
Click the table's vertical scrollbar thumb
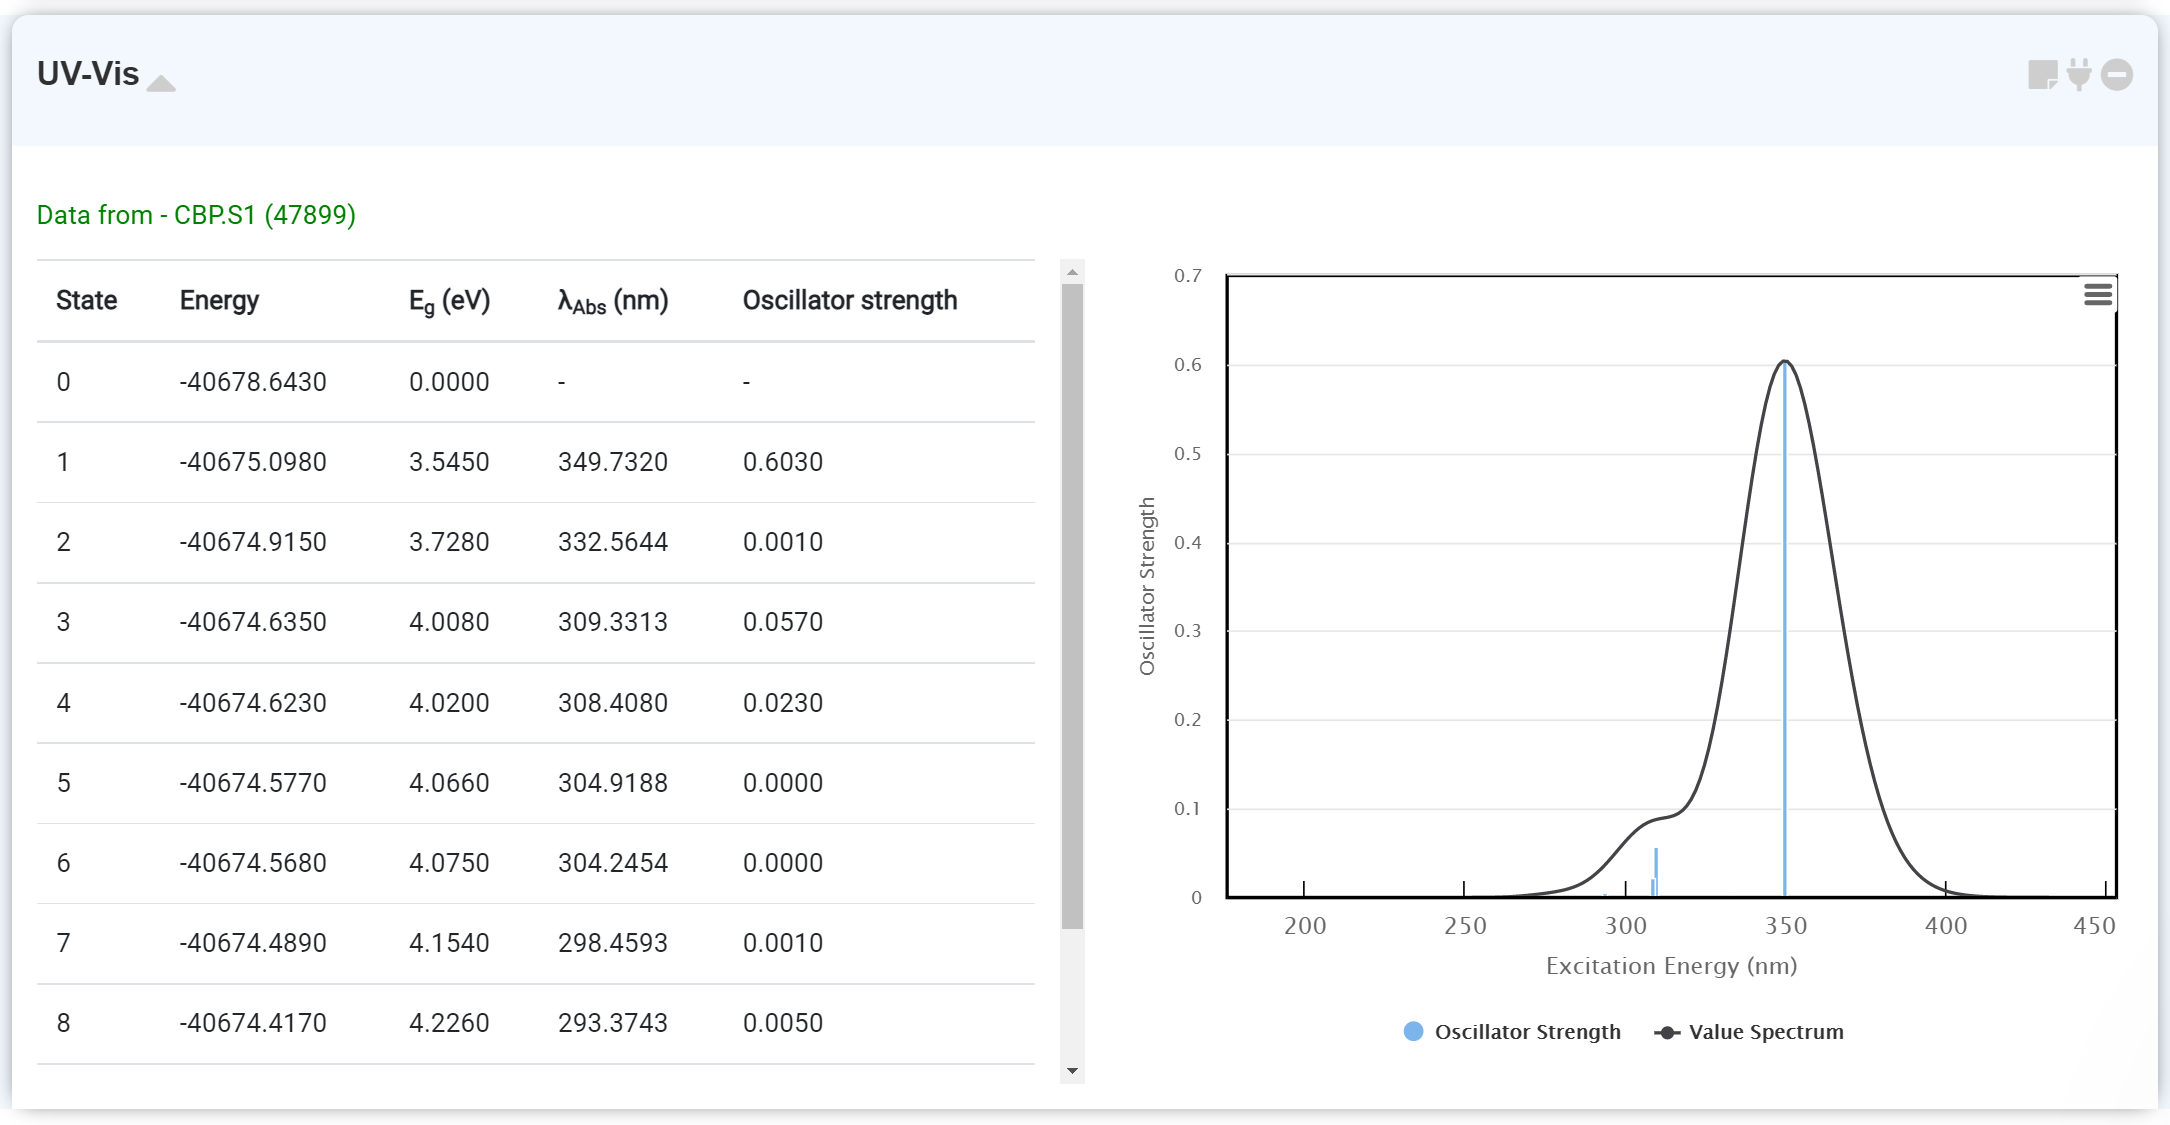click(1072, 605)
